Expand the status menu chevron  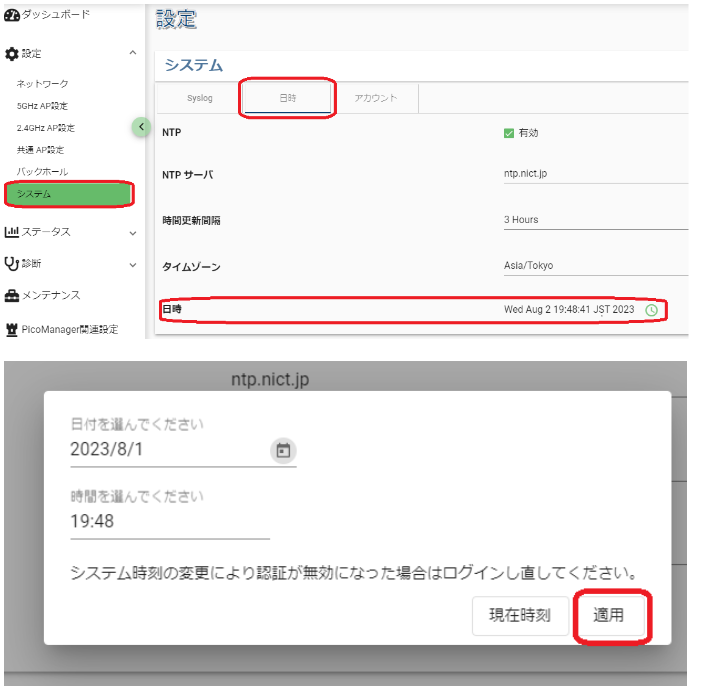(133, 234)
